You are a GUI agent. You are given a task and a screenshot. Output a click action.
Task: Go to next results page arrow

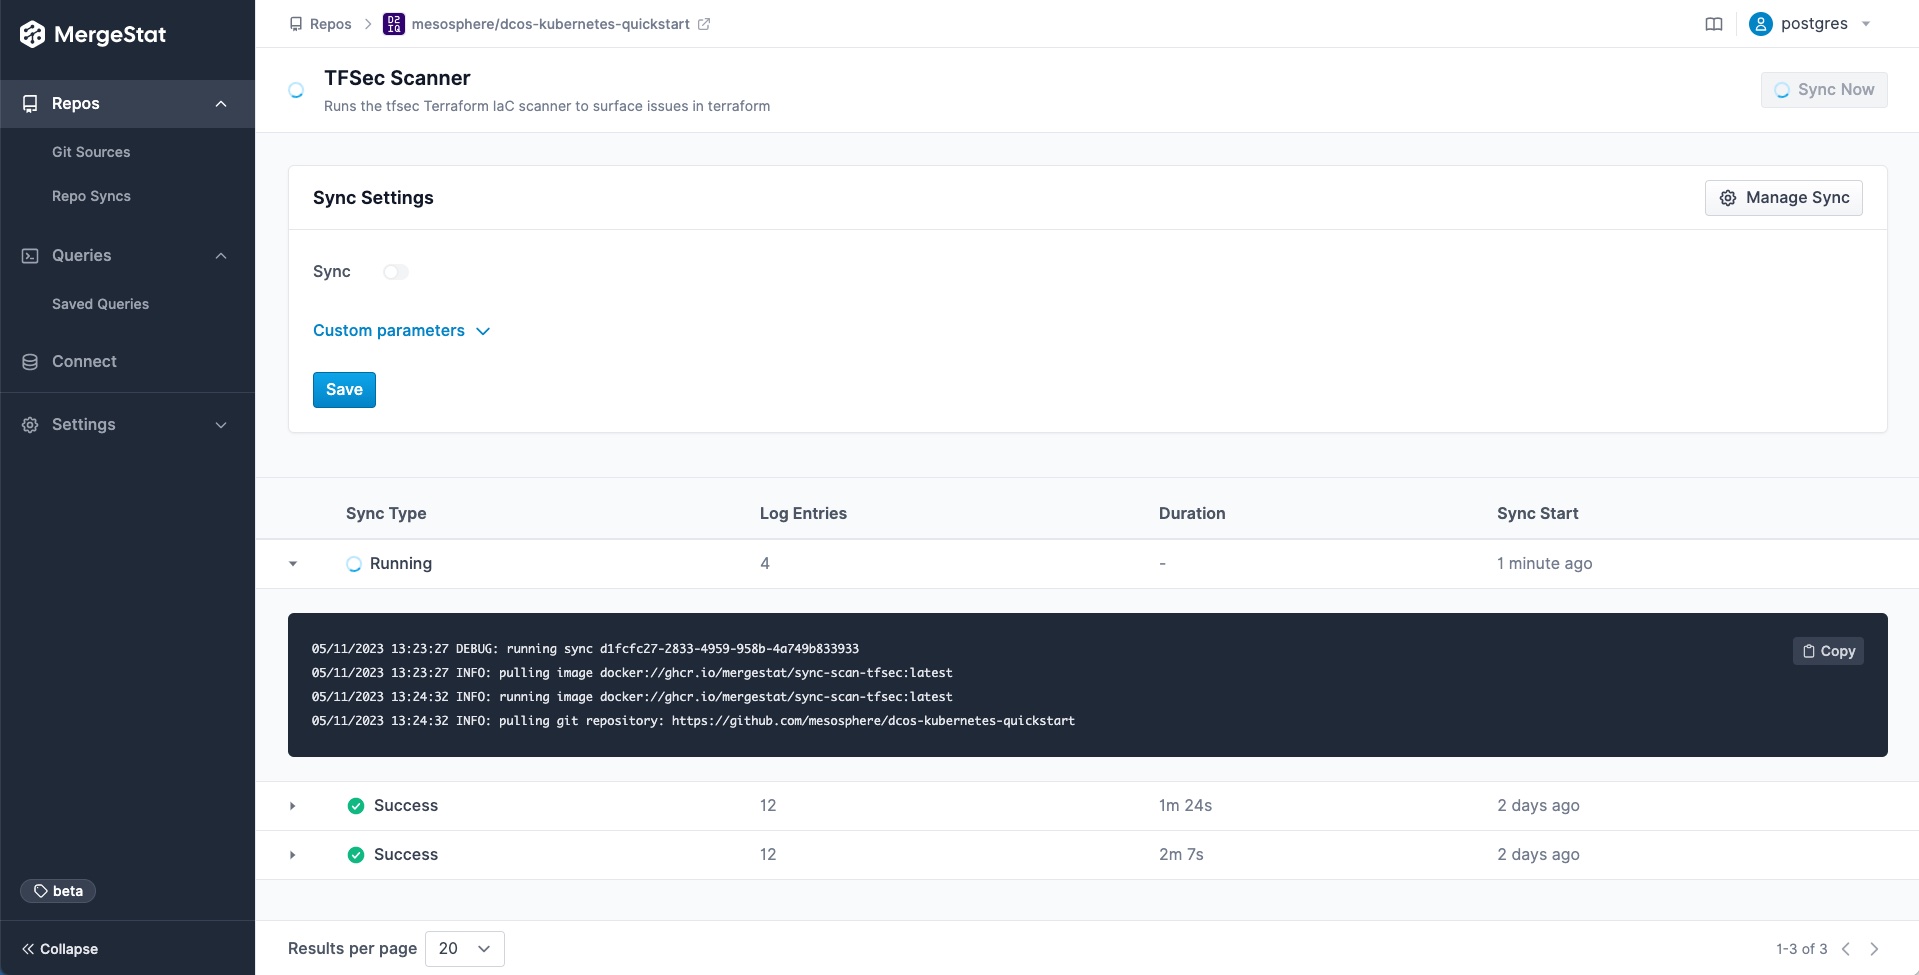1874,949
